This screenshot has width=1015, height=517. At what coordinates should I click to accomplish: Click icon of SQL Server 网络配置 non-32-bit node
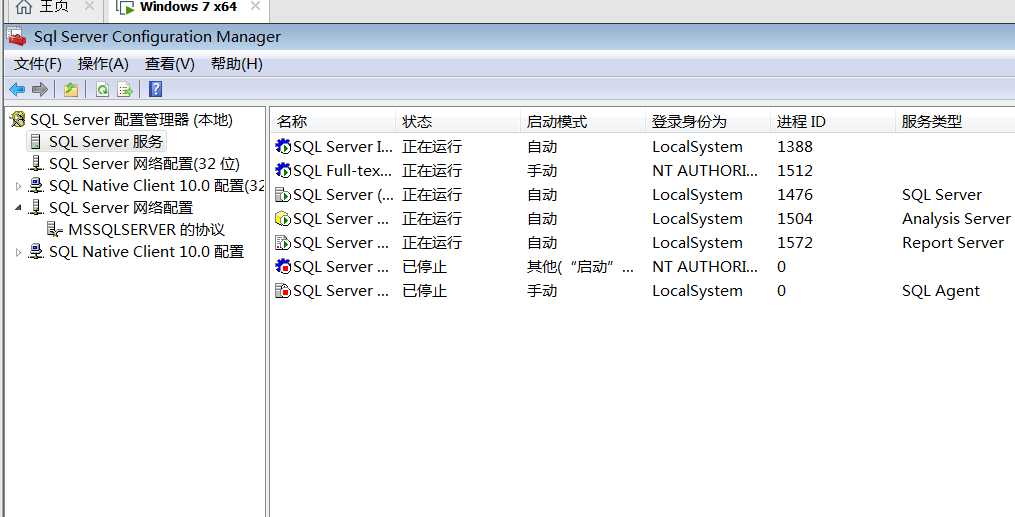[36, 208]
